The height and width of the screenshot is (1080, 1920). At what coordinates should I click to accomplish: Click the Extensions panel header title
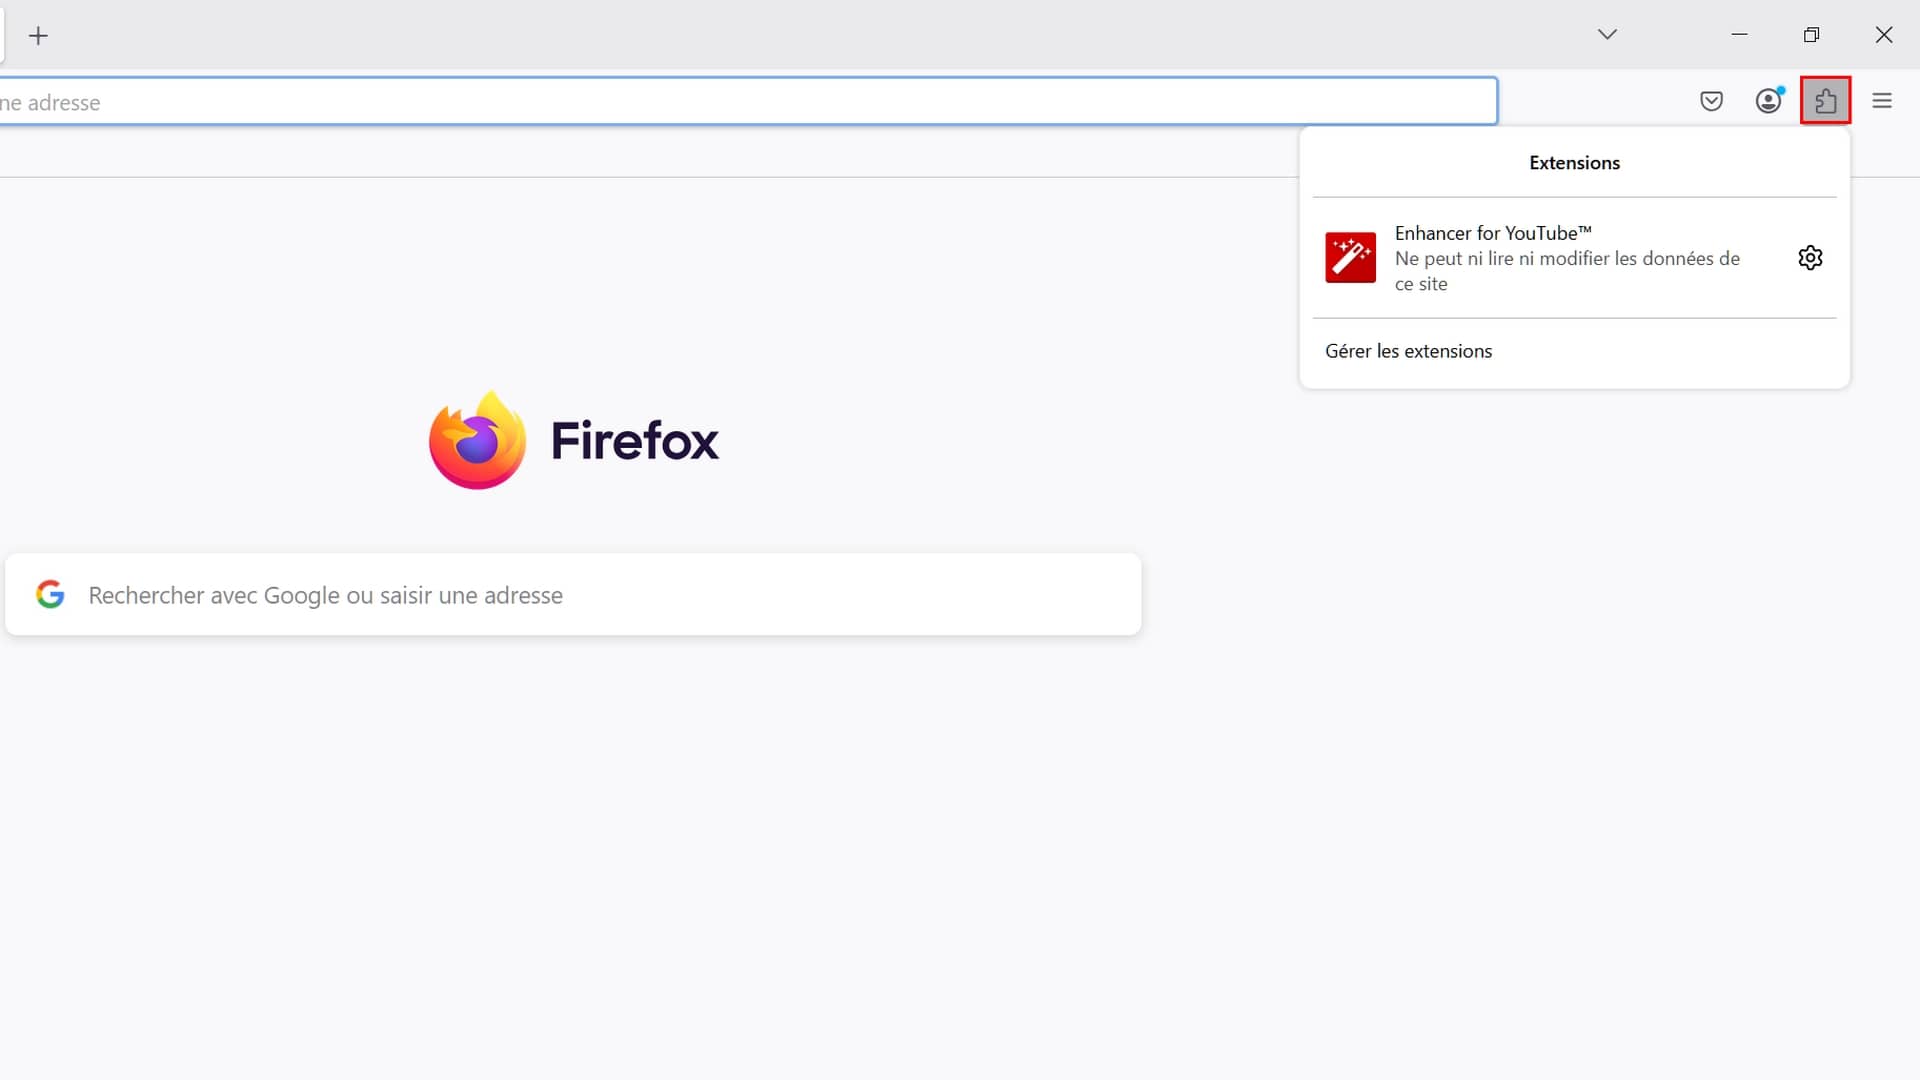[x=1574, y=163]
